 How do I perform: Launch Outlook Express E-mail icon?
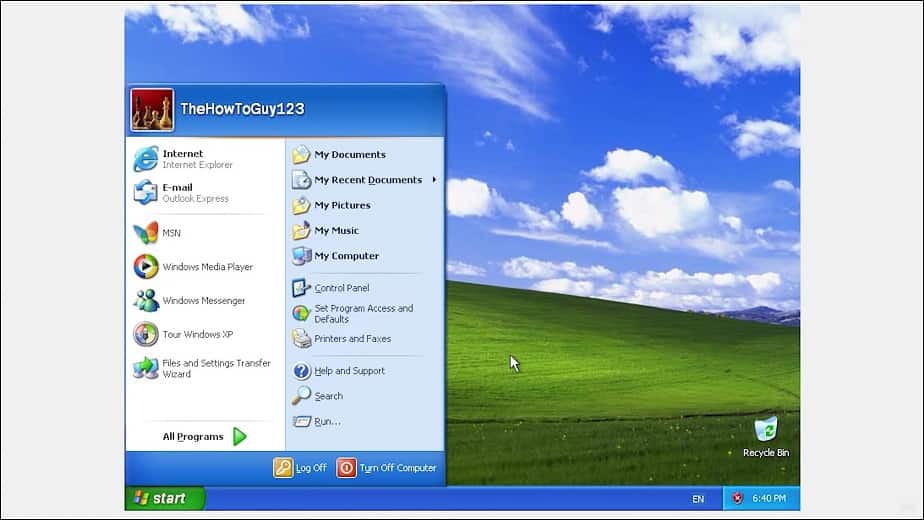pyautogui.click(x=146, y=193)
